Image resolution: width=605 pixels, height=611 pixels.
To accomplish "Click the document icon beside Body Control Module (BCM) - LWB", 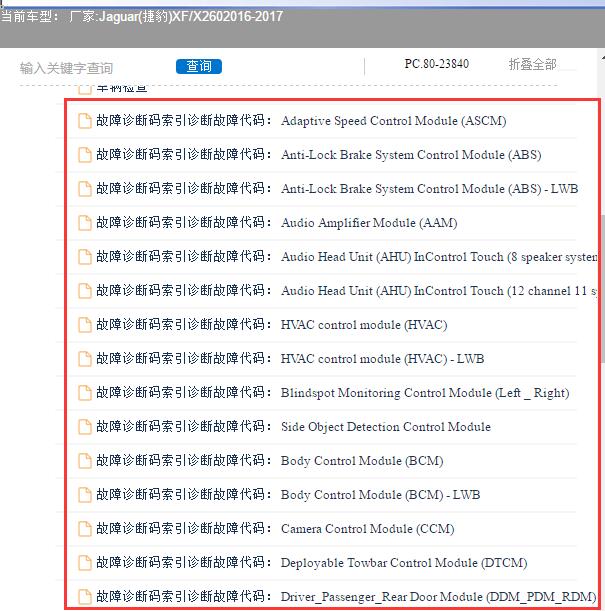I will point(85,495).
